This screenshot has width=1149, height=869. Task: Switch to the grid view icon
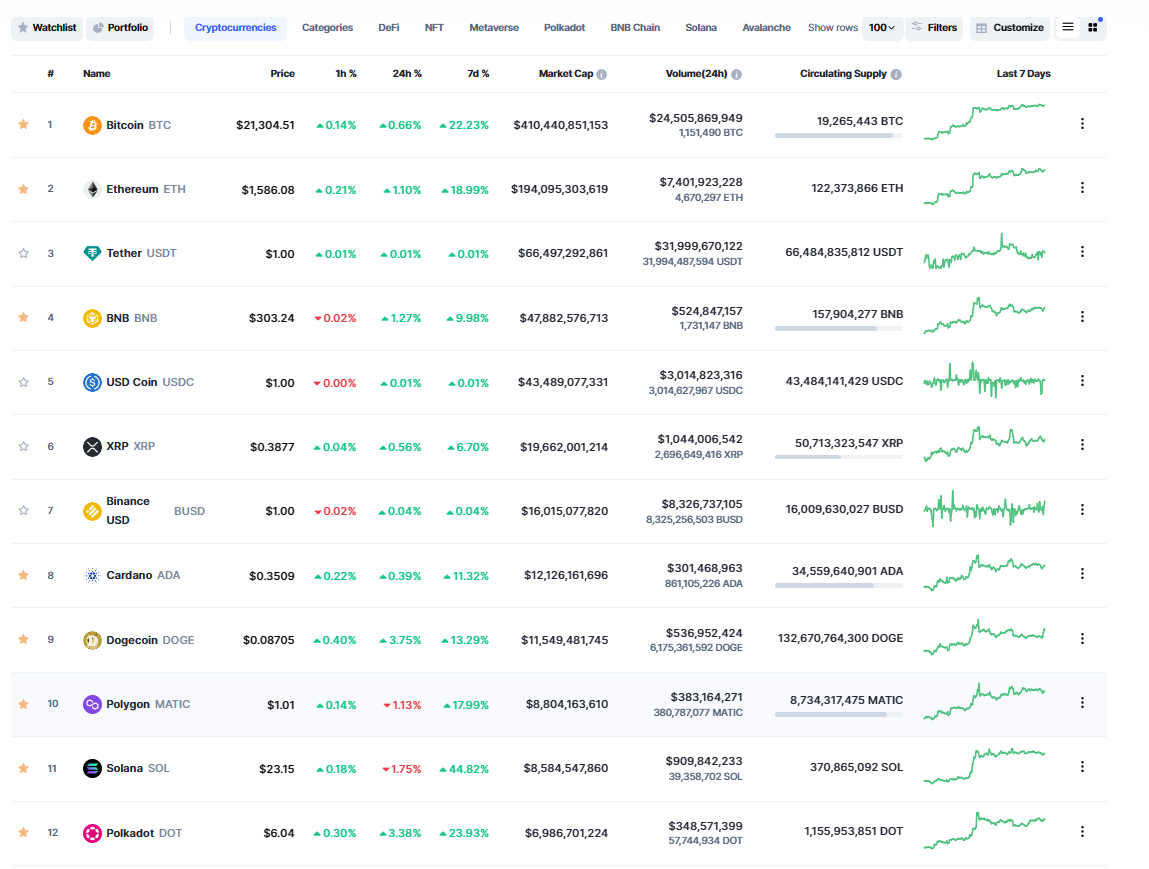(1093, 27)
